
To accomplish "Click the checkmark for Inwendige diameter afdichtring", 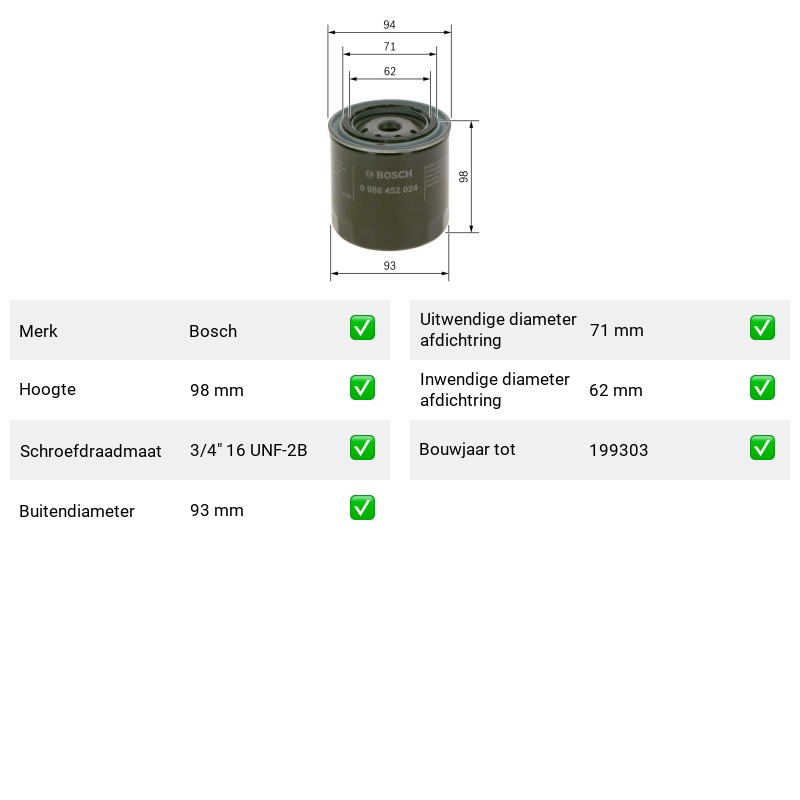I will 762,388.
